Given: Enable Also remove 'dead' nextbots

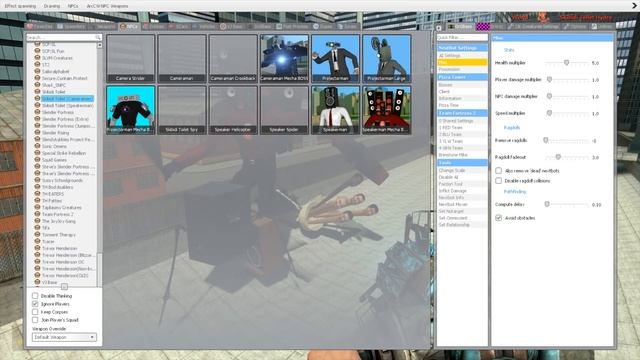Looking at the screenshot, I should click(498, 171).
